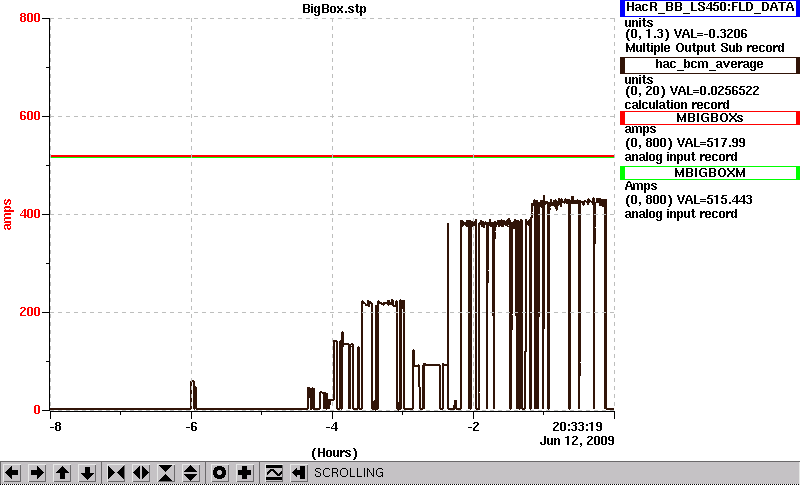
Task: Click the VAL=517.99 readout for MBIGBOXs
Action: tap(710, 143)
